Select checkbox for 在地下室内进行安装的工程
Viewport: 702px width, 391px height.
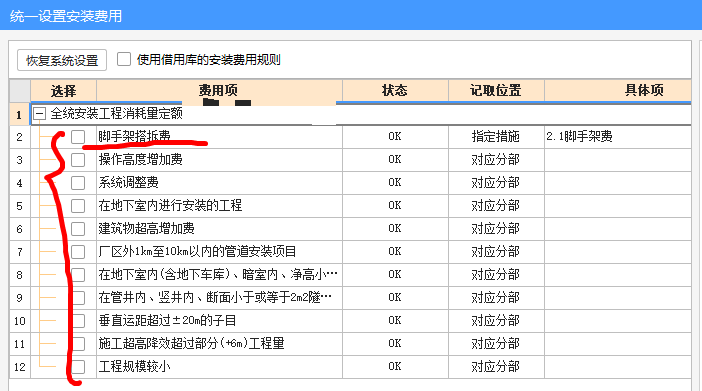point(78,206)
